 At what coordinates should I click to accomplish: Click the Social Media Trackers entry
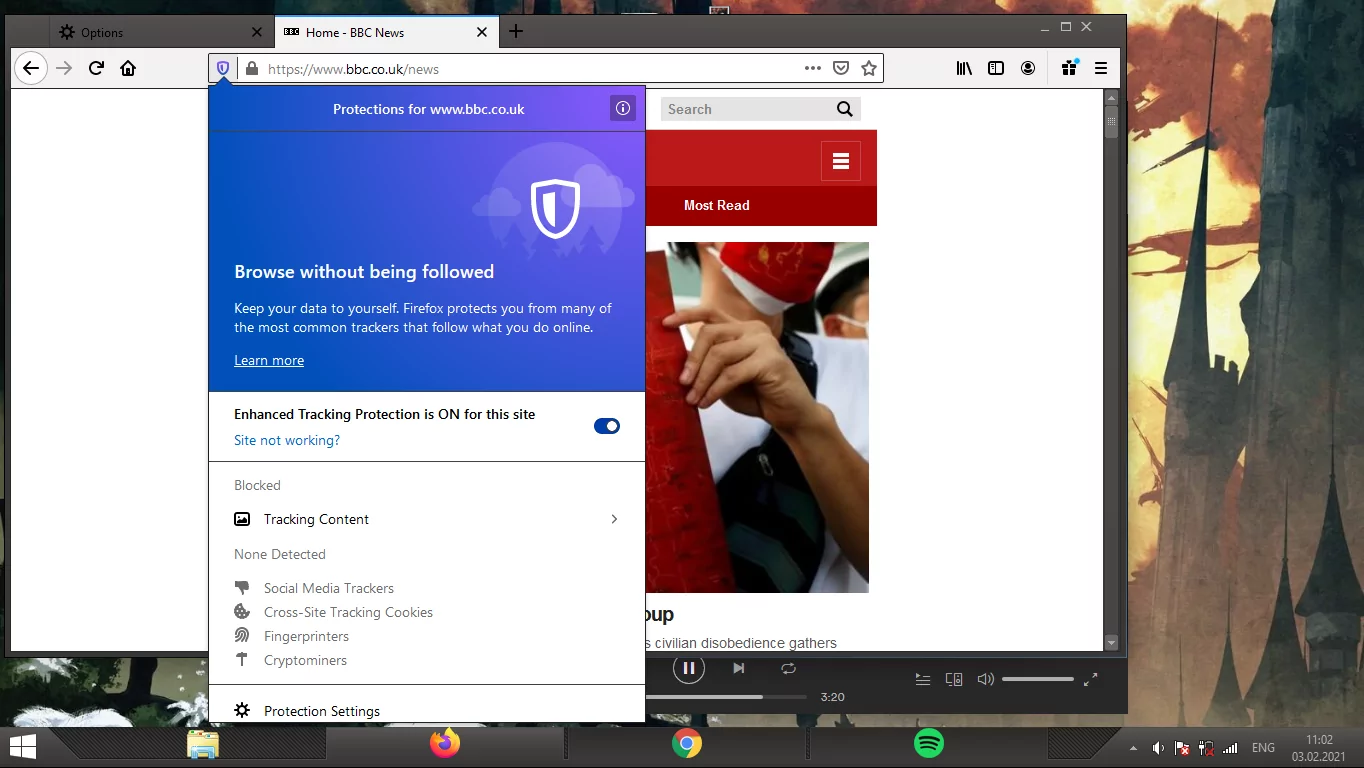[x=328, y=588]
